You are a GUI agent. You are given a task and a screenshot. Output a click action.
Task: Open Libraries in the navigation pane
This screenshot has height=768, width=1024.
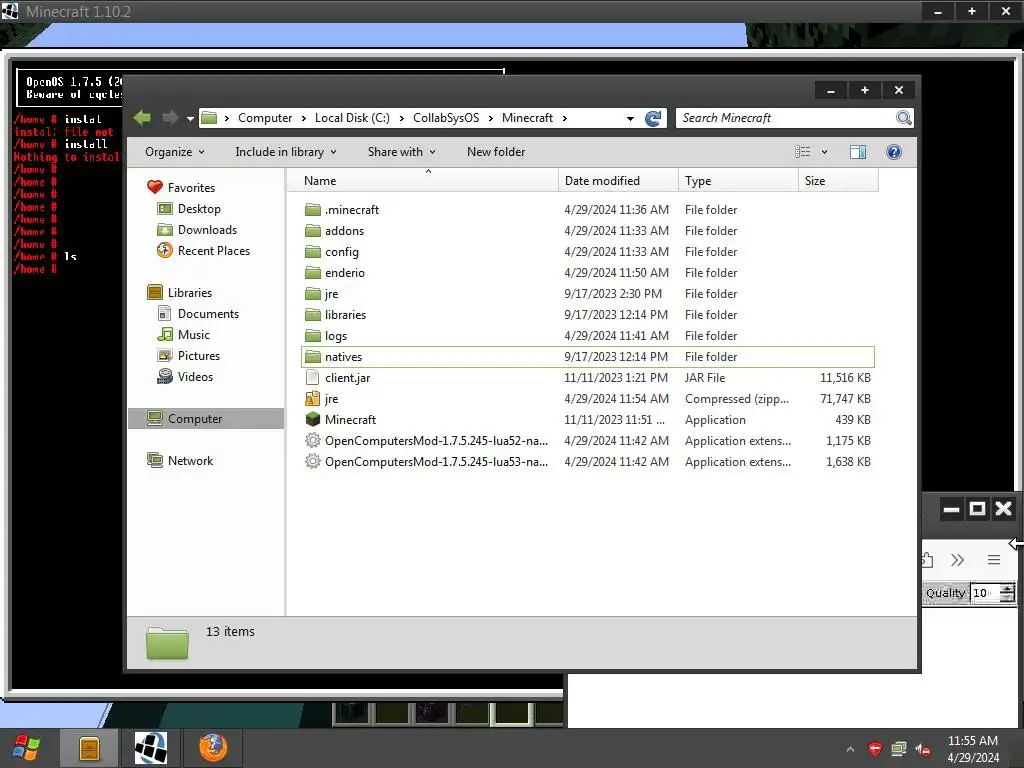pyautogui.click(x=180, y=293)
